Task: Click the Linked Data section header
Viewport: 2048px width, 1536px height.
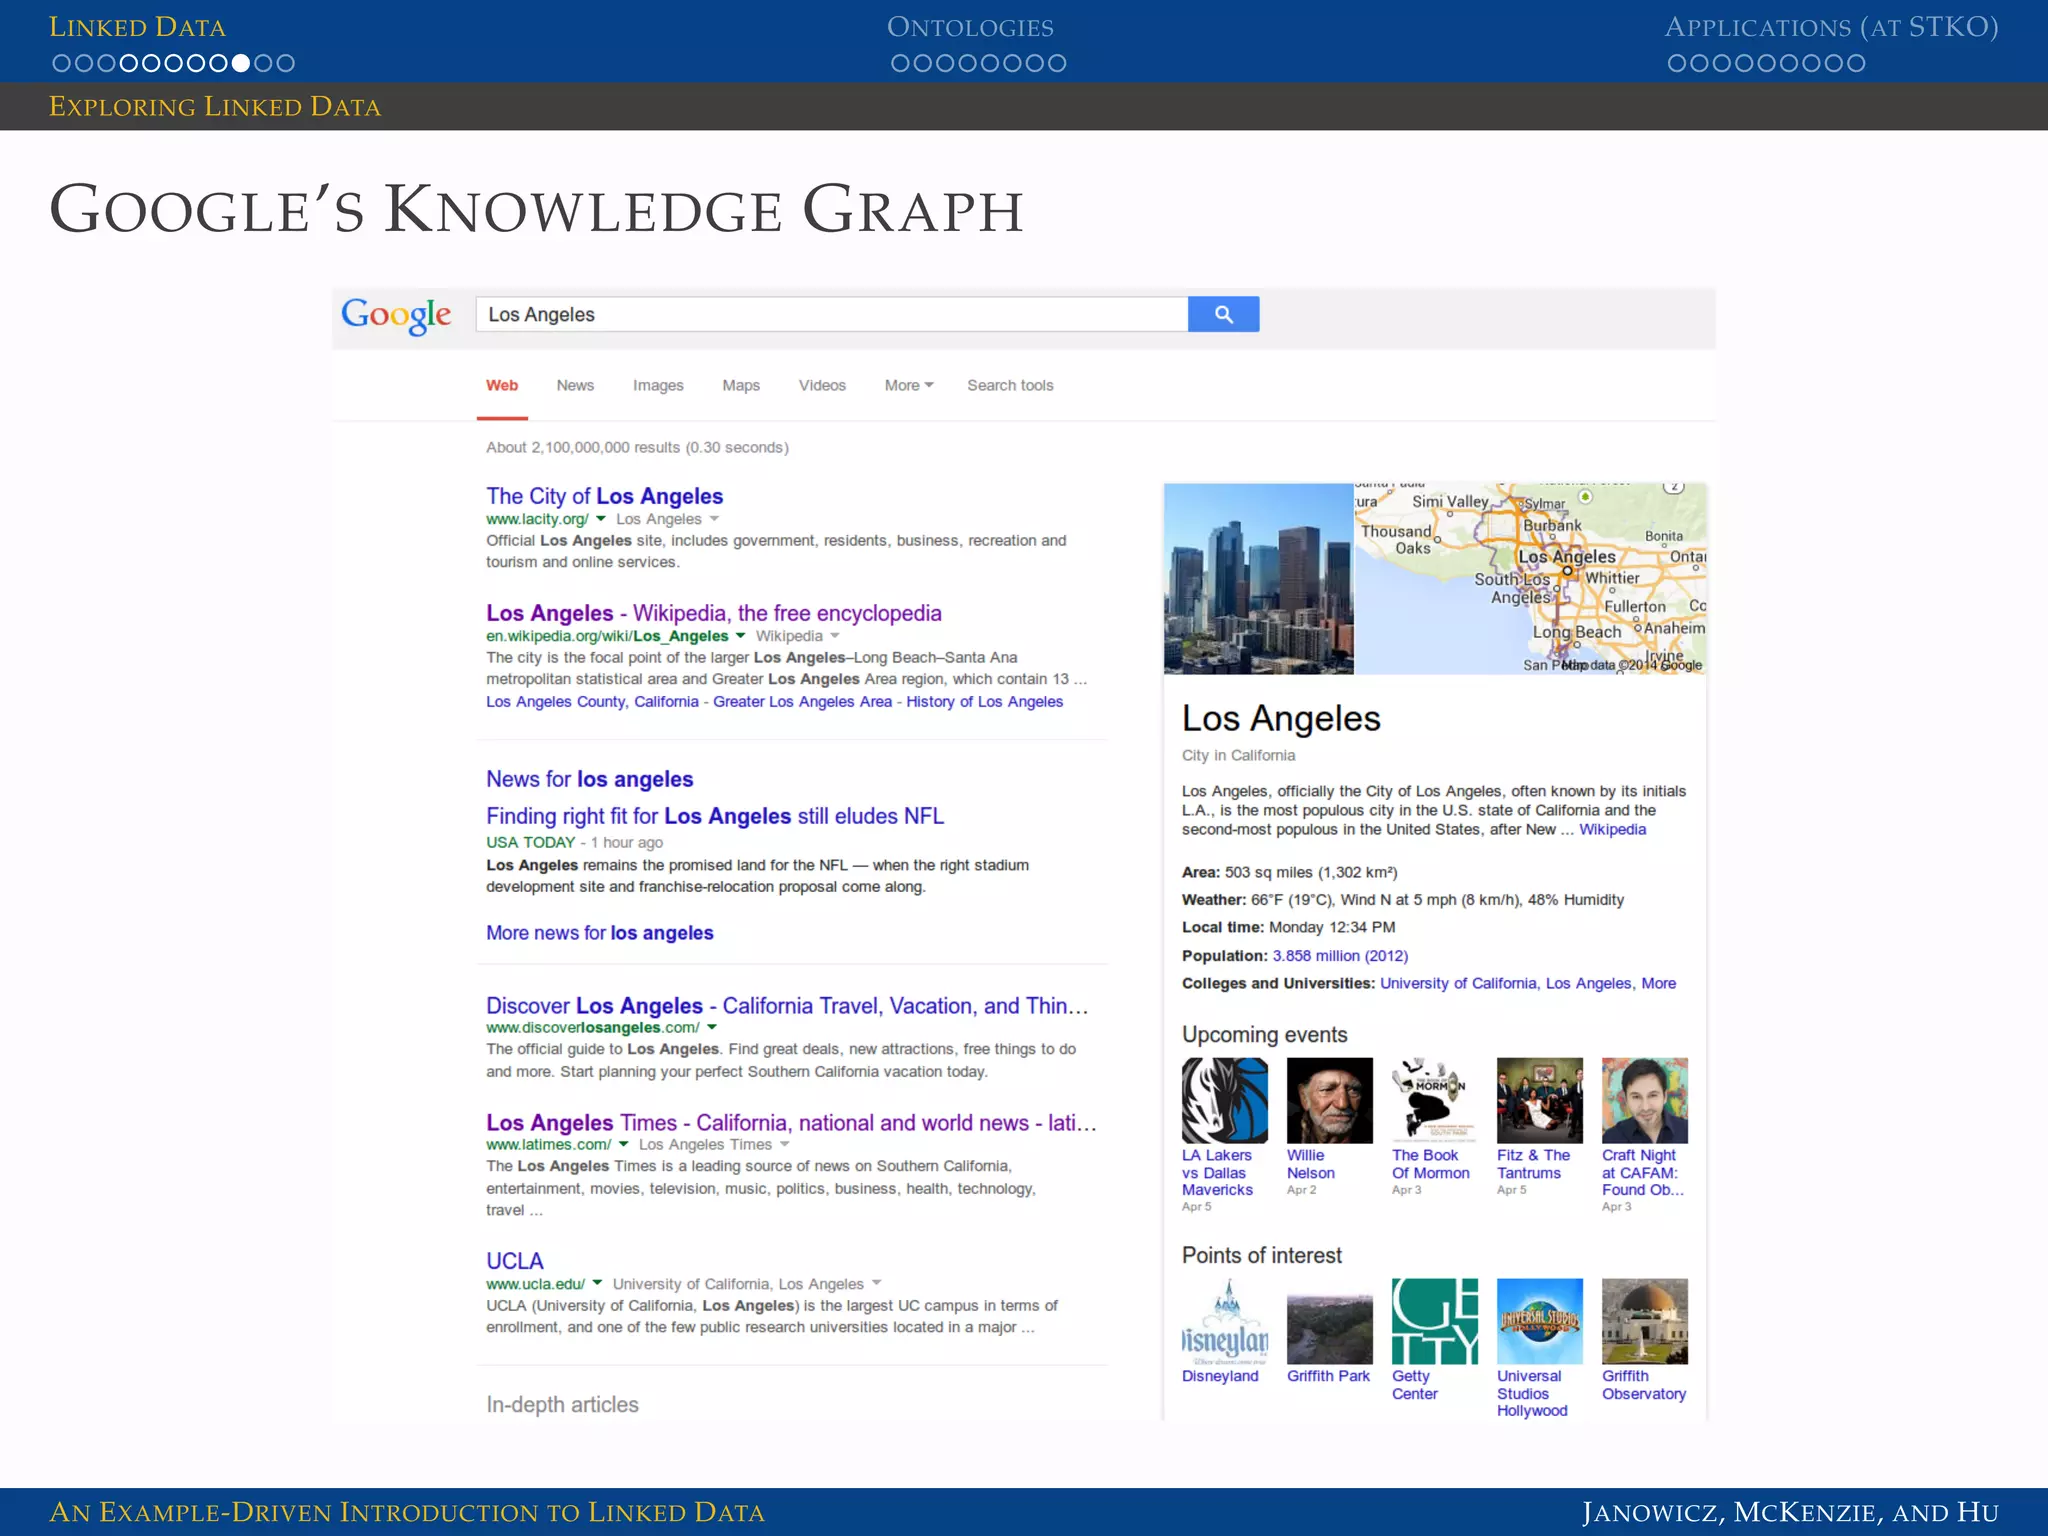Action: click(138, 27)
